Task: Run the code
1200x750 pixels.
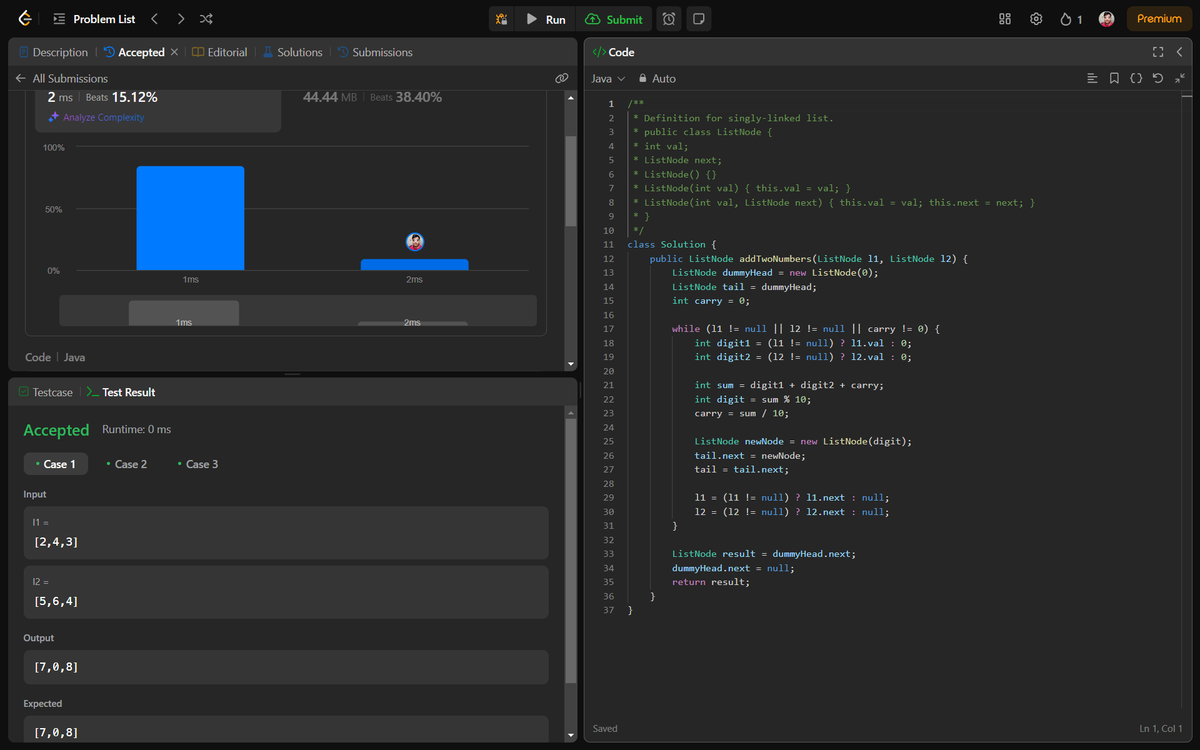Action: point(547,19)
